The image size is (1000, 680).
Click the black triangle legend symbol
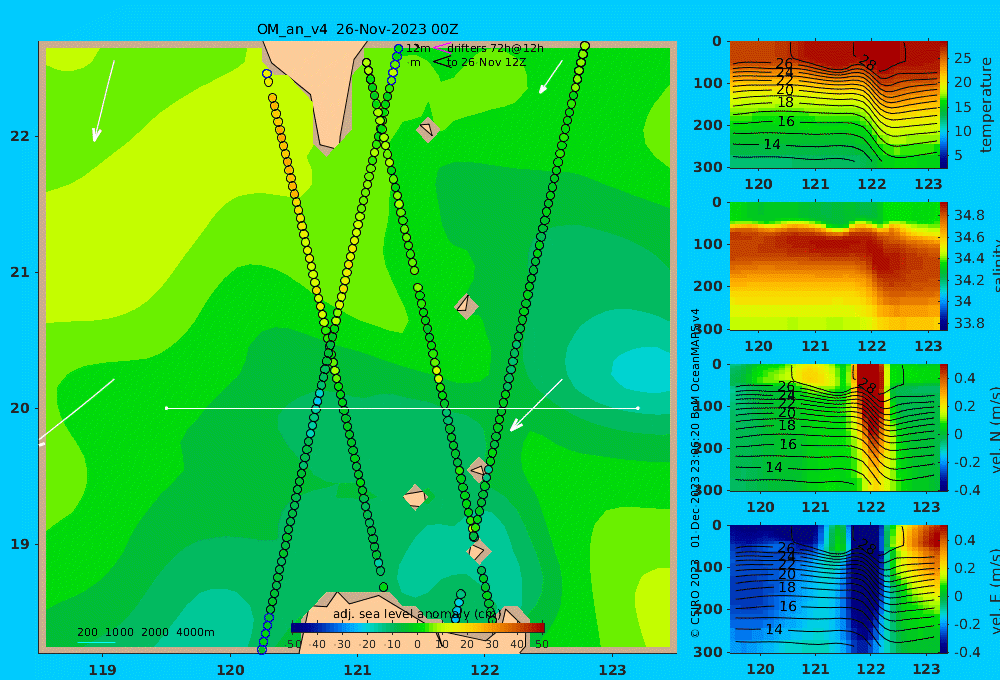tap(441, 61)
